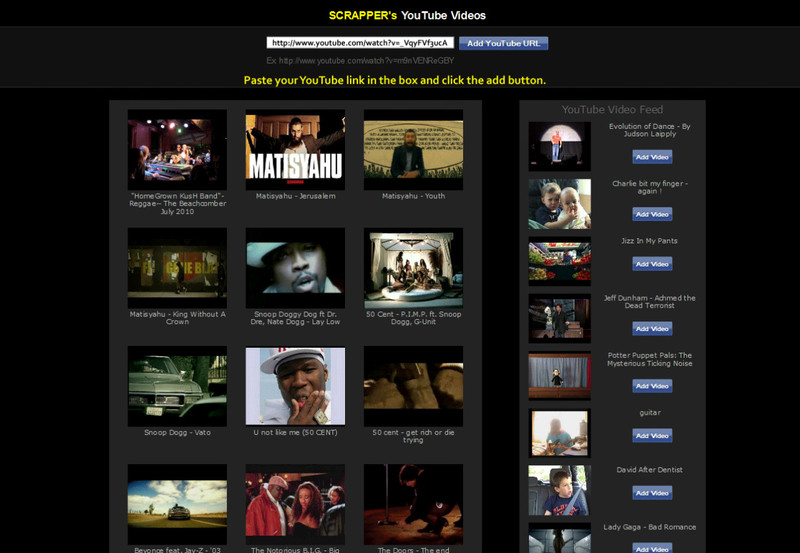Click the Jeff Dunham feed thumbnail
This screenshot has height=553, width=800.
pos(560,318)
